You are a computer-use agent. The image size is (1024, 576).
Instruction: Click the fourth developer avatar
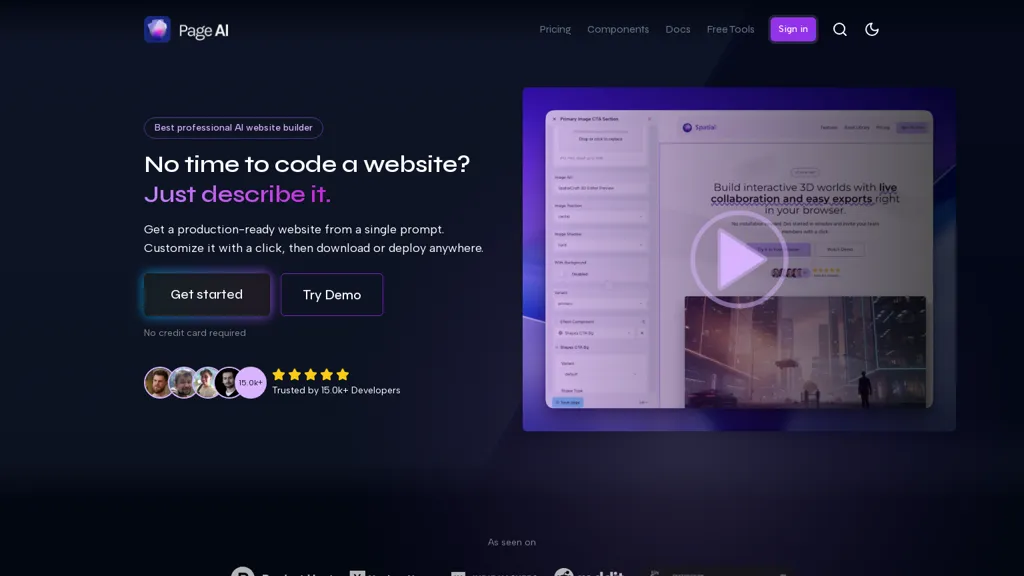[229, 383]
